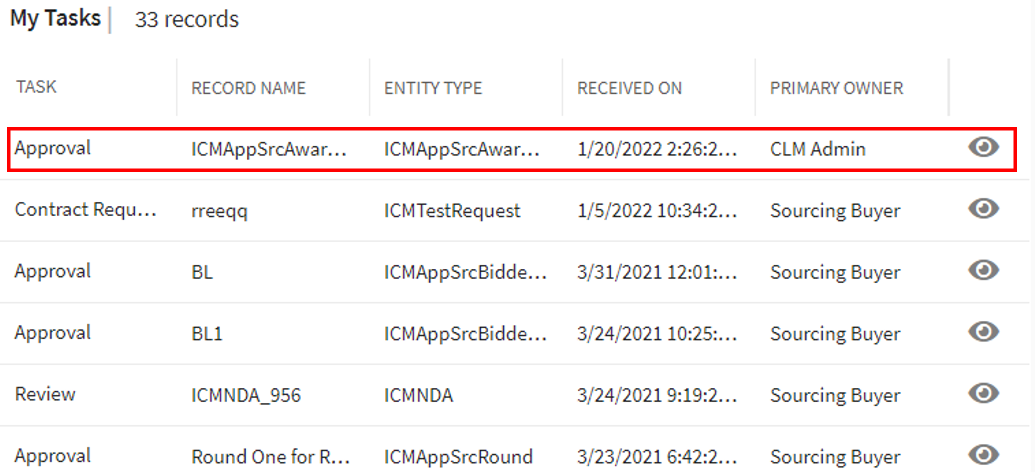This screenshot has width=1035, height=472.
Task: Sort tasks by RECEIVED ON column
Action: tap(629, 88)
